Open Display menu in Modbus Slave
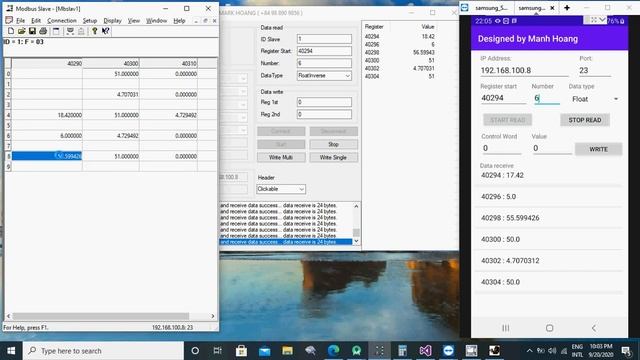This screenshot has width=640, height=360. click(x=112, y=20)
